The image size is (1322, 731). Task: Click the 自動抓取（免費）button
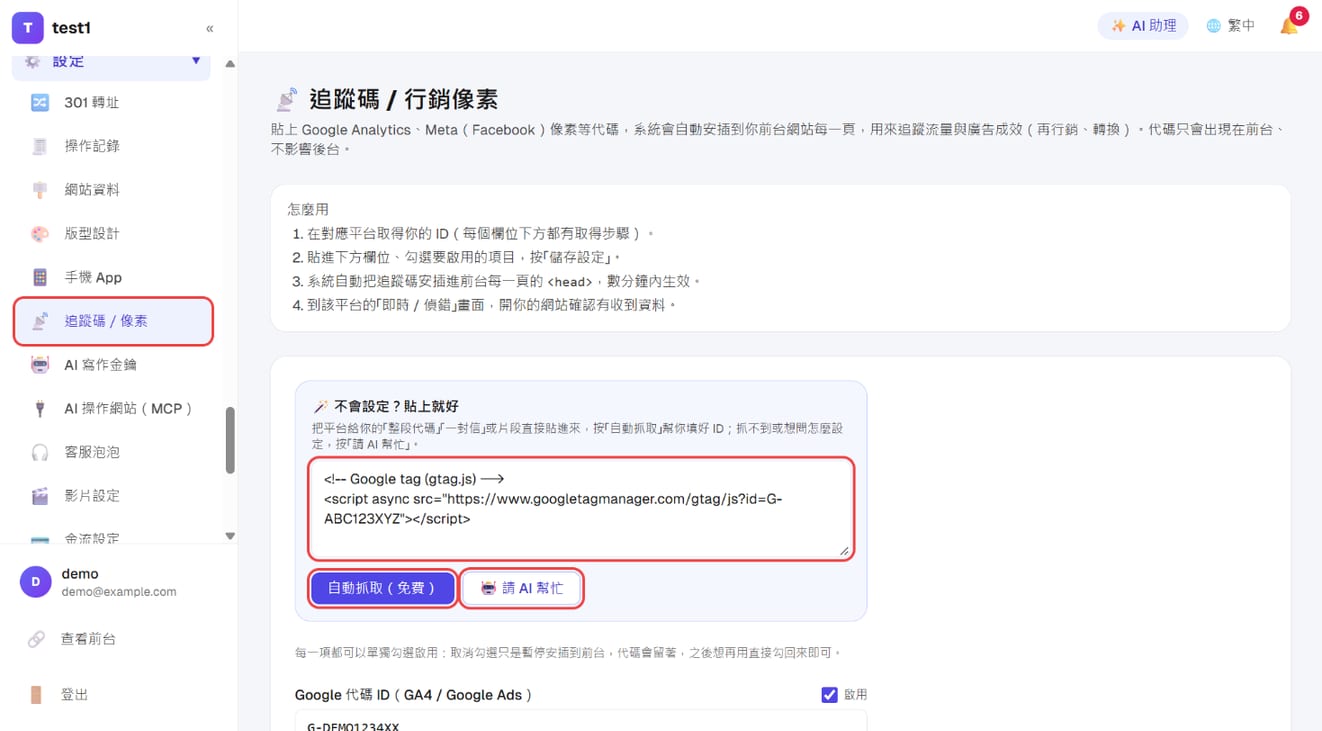[x=383, y=588]
